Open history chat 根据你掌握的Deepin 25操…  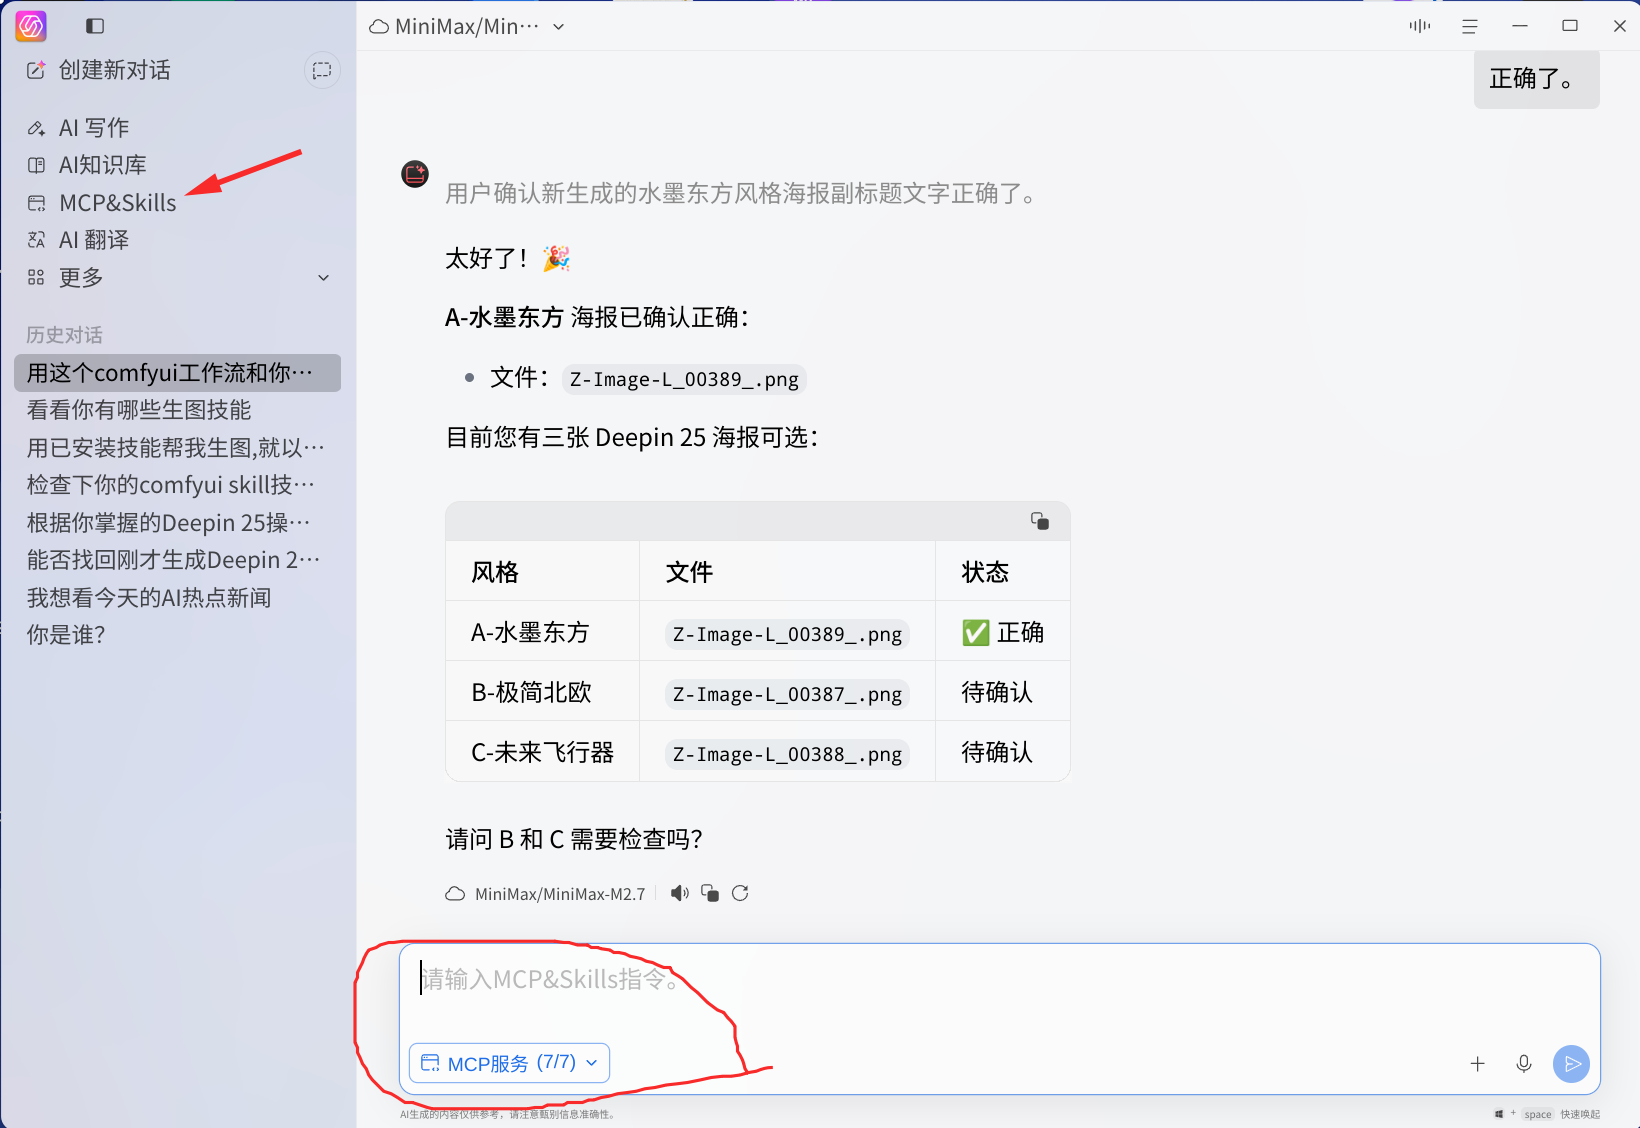[x=177, y=523]
